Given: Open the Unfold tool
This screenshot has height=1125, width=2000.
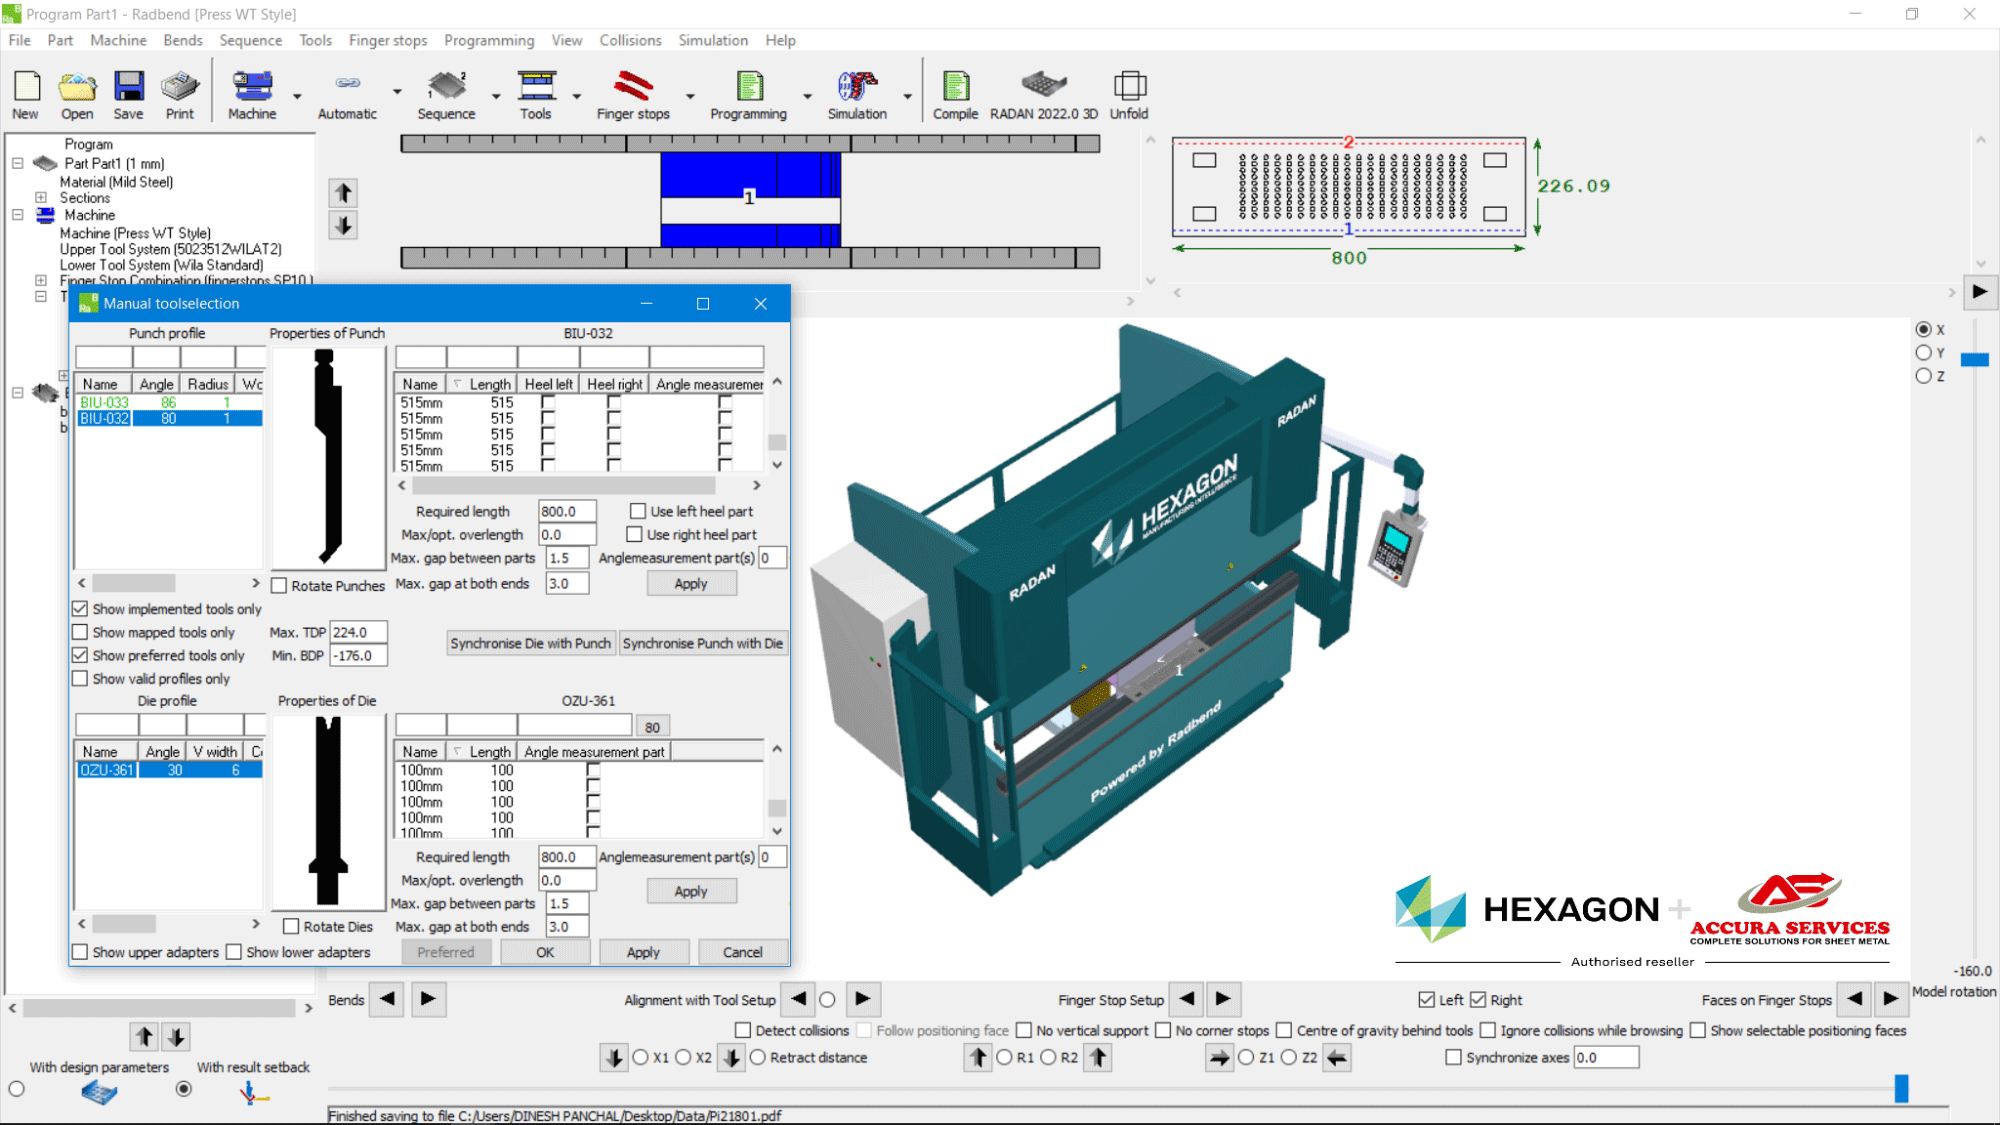Looking at the screenshot, I should (x=1129, y=92).
